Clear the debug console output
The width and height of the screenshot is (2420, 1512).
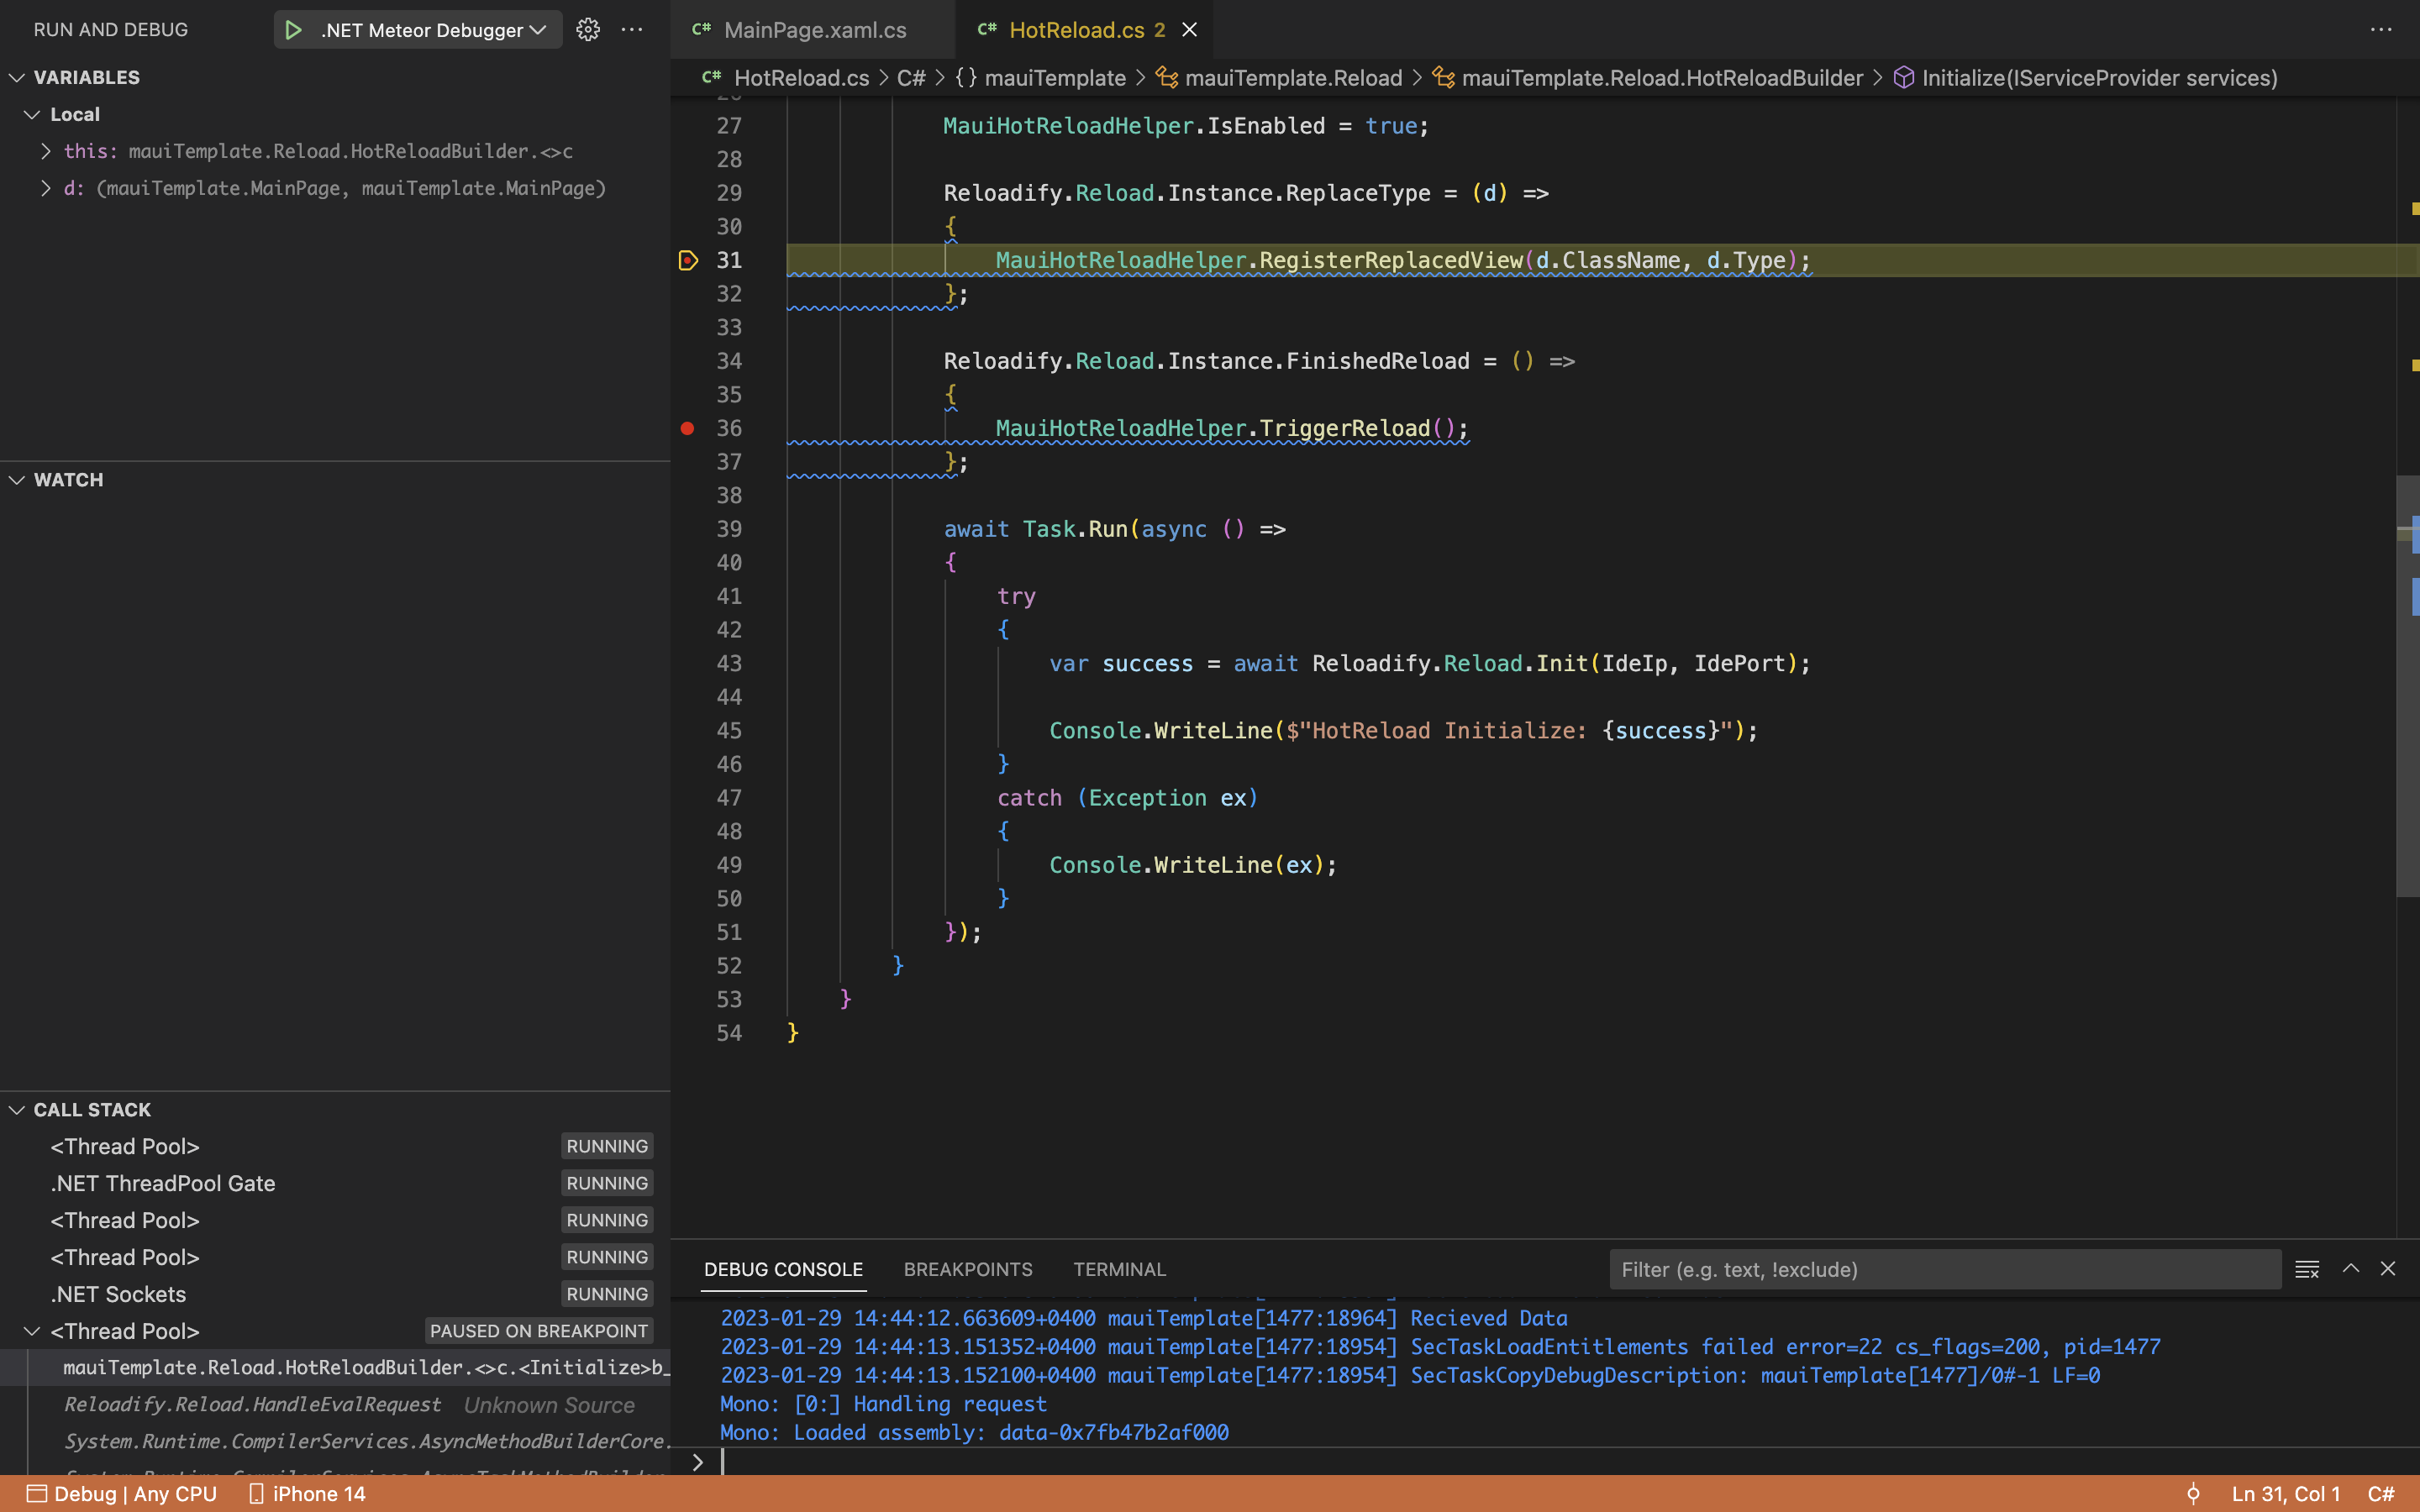[x=2307, y=1269]
